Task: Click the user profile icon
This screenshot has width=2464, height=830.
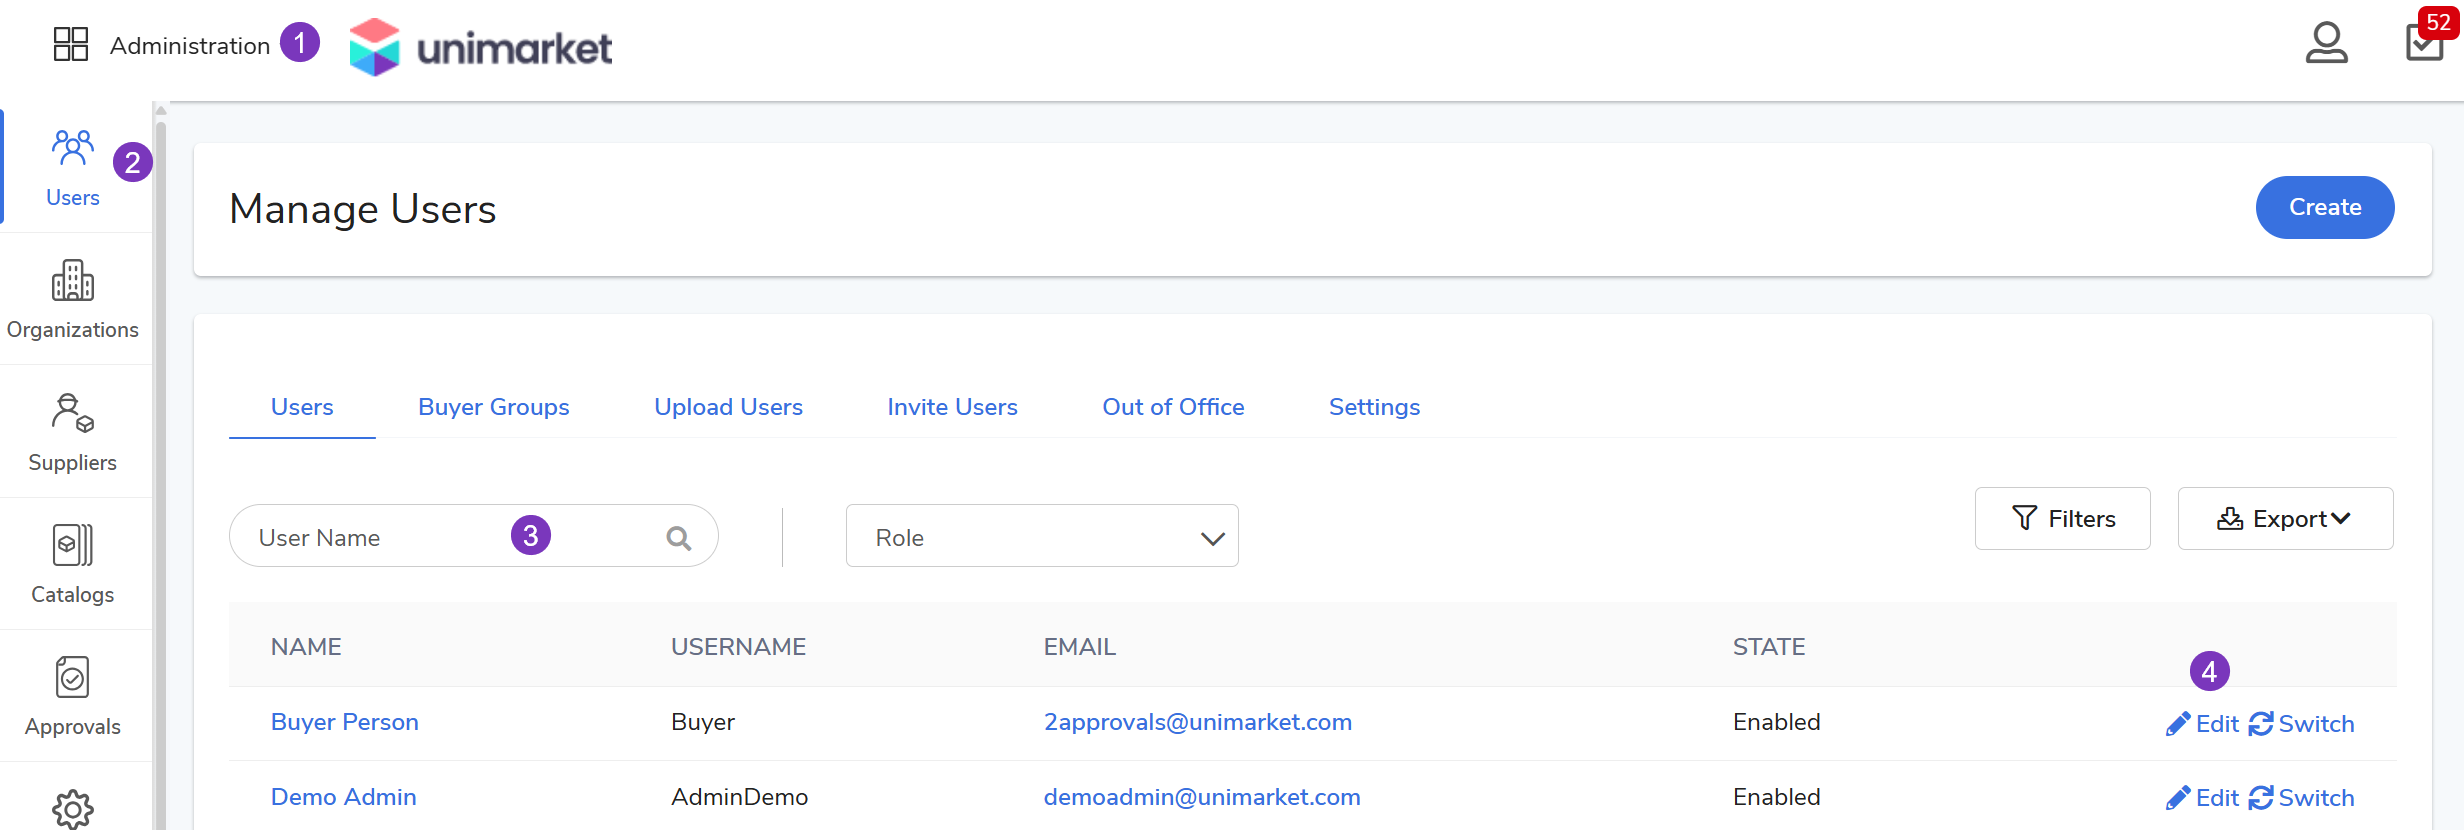Action: [2326, 44]
